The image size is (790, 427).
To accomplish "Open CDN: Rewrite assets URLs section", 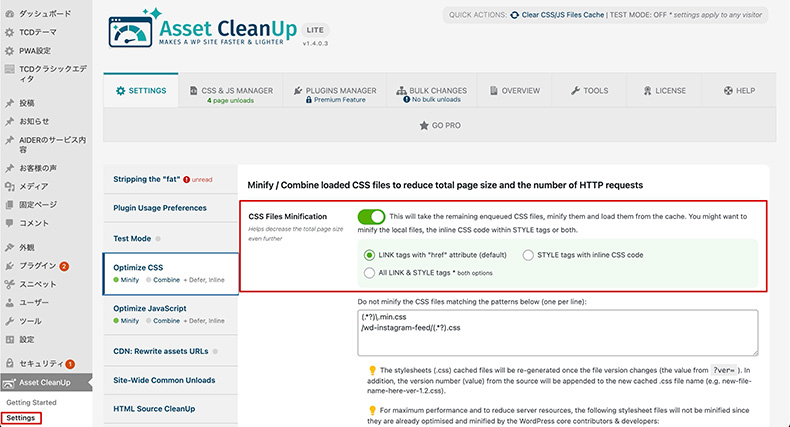I will (170, 351).
